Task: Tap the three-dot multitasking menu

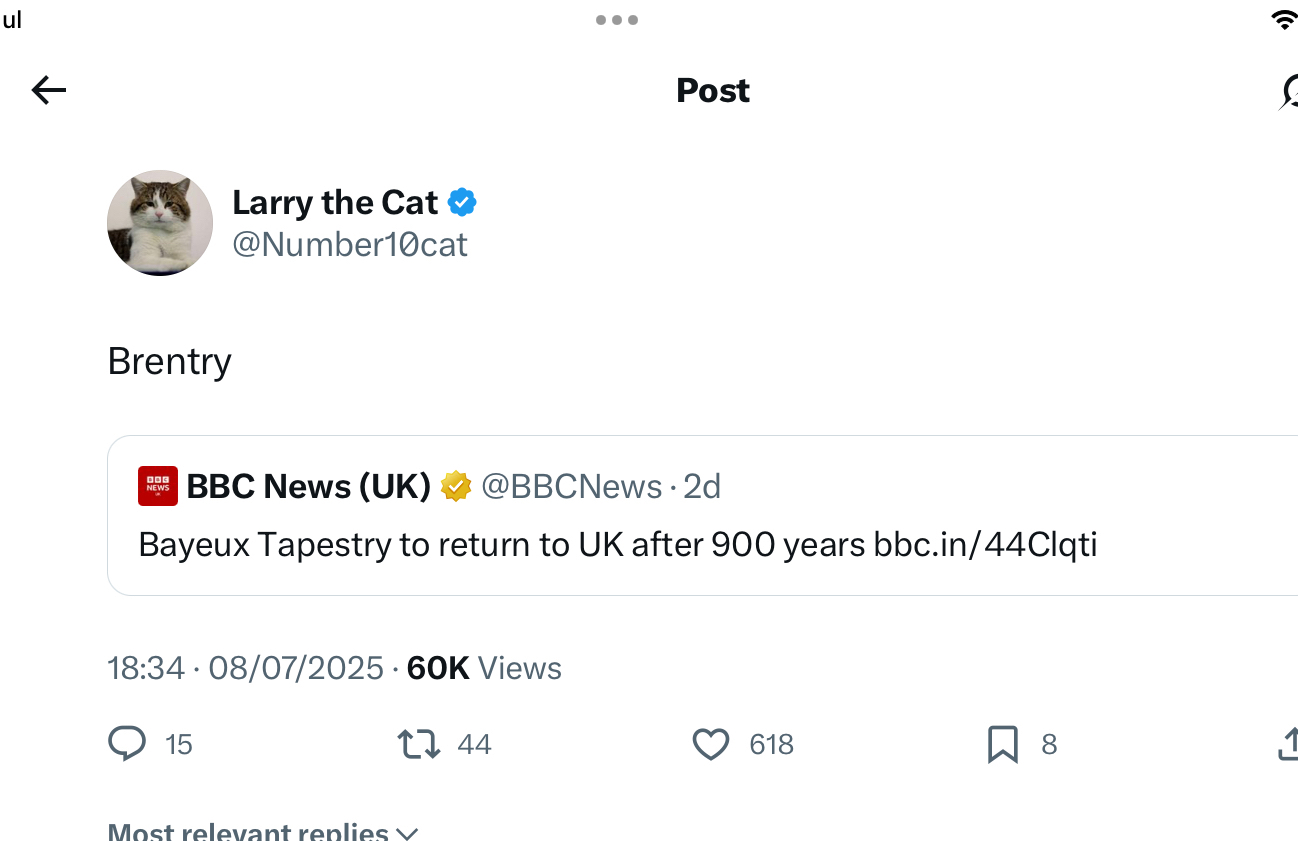Action: click(616, 20)
